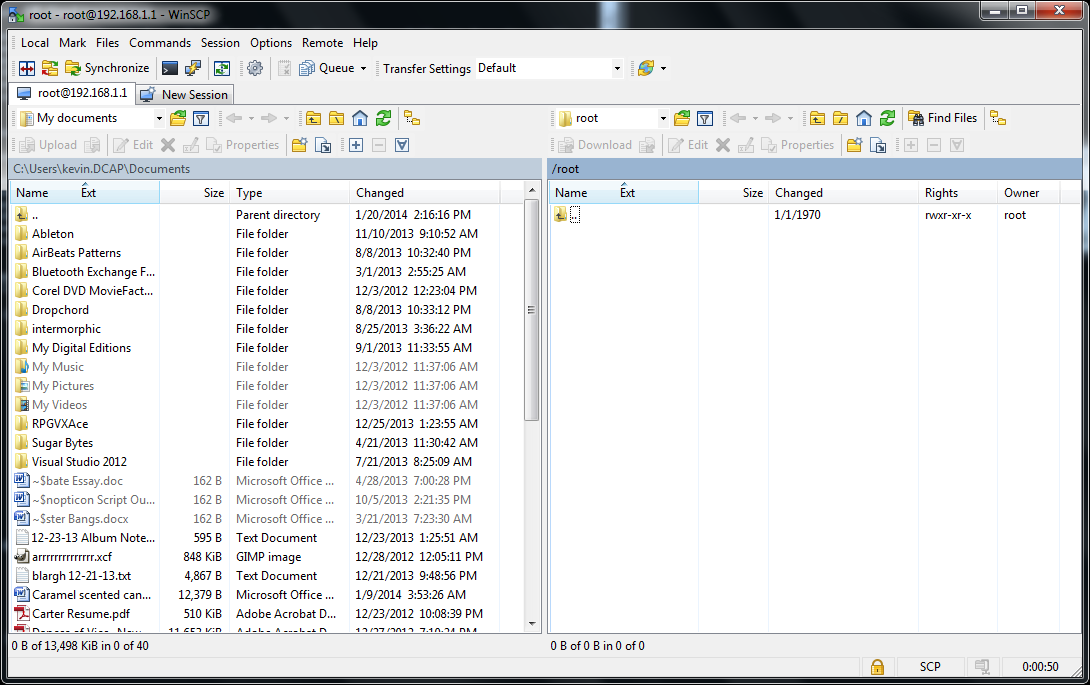The width and height of the screenshot is (1090, 685).
Task: Expand the Queue dropdown arrow
Action: click(x=363, y=68)
